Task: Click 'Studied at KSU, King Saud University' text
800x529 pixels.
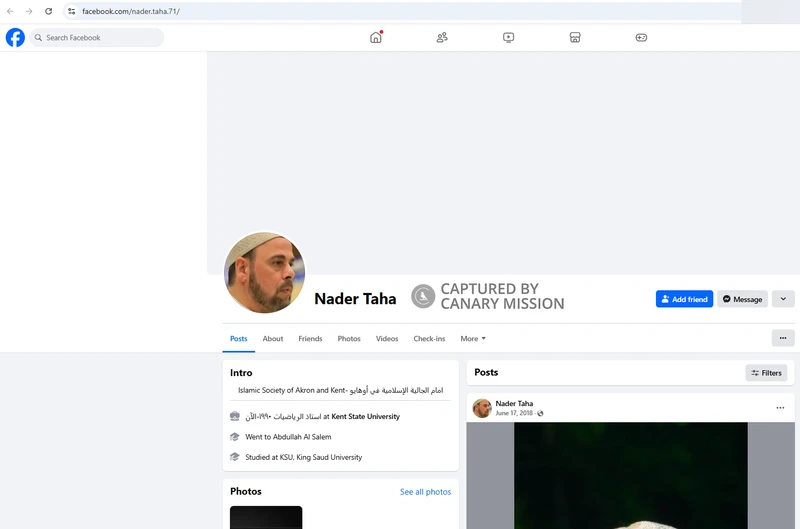Action: pos(304,457)
